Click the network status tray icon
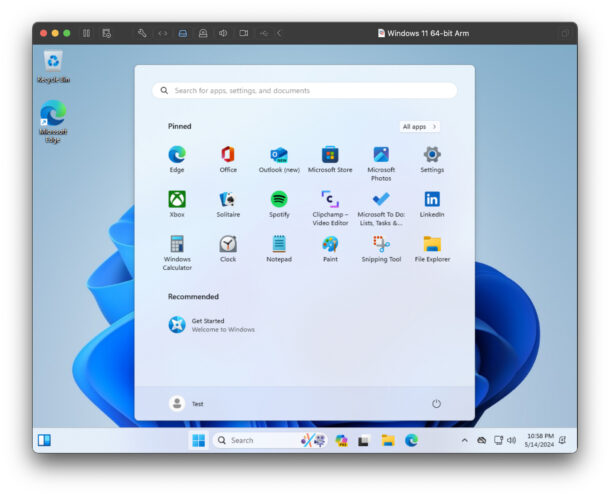 coord(498,440)
